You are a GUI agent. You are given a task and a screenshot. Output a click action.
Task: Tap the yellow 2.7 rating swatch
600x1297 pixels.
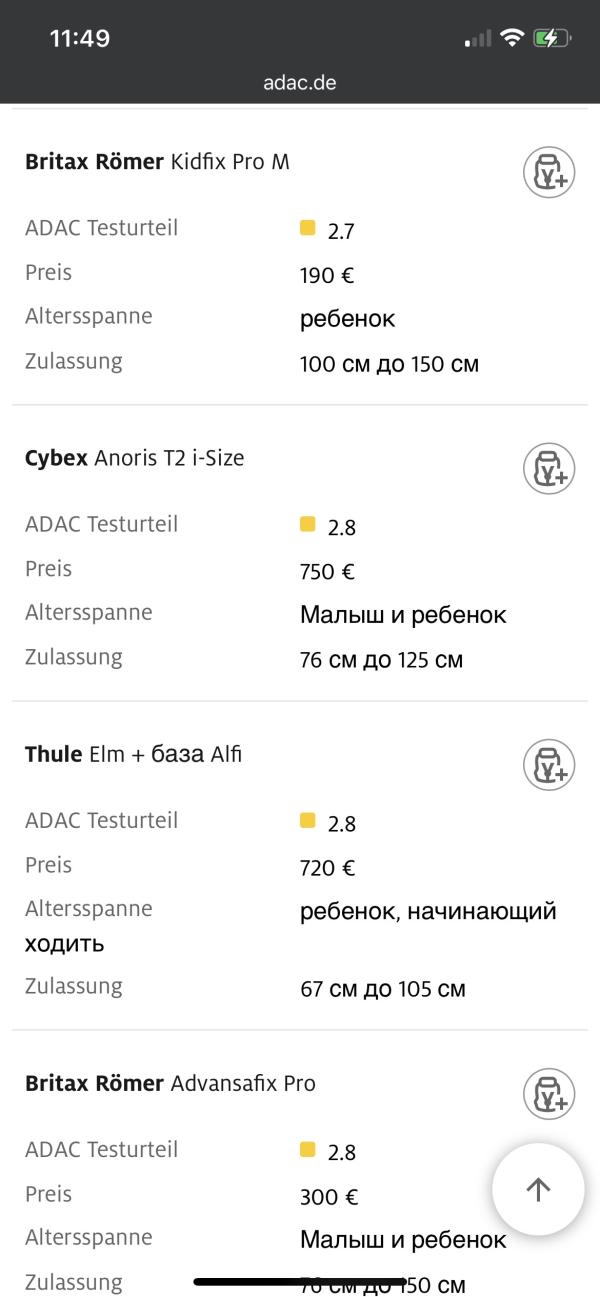tap(308, 228)
